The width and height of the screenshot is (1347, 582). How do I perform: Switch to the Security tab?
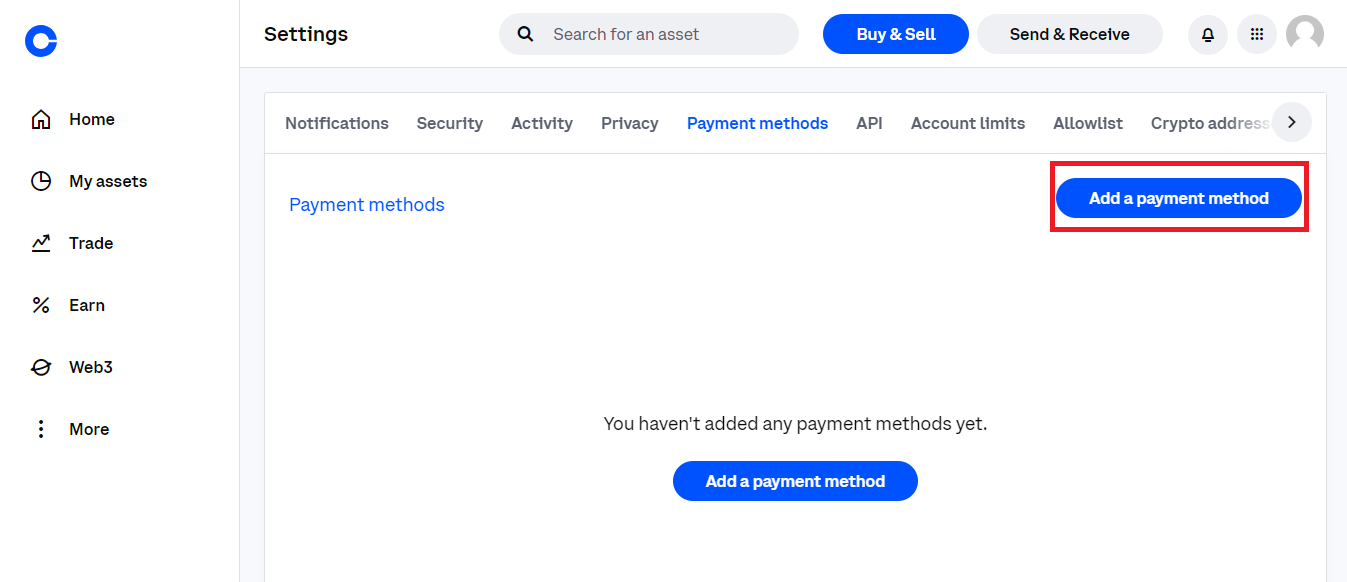tap(450, 123)
